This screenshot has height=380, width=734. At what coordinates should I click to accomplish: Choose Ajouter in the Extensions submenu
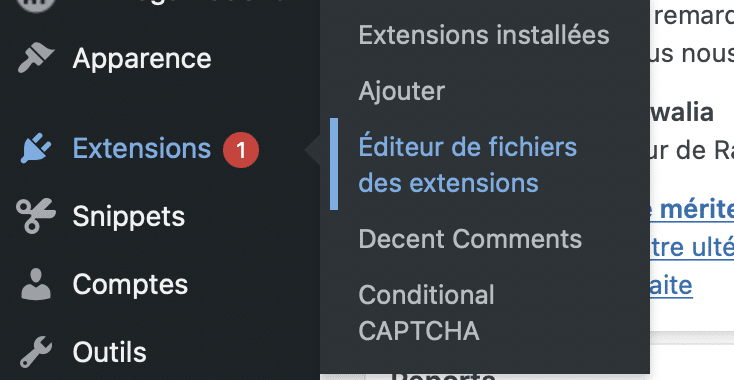click(402, 91)
